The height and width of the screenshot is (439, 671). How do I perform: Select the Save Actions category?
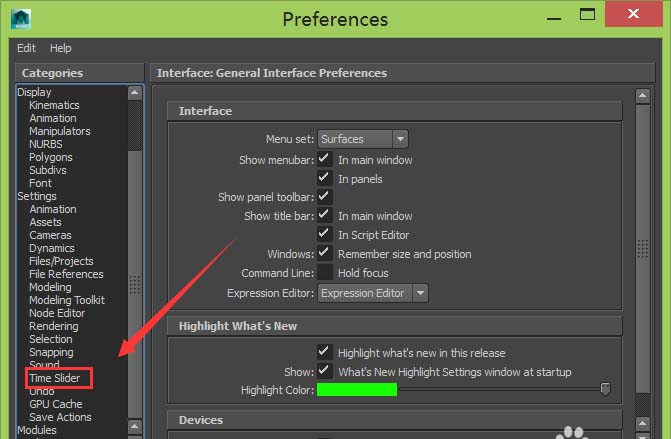tap(60, 417)
